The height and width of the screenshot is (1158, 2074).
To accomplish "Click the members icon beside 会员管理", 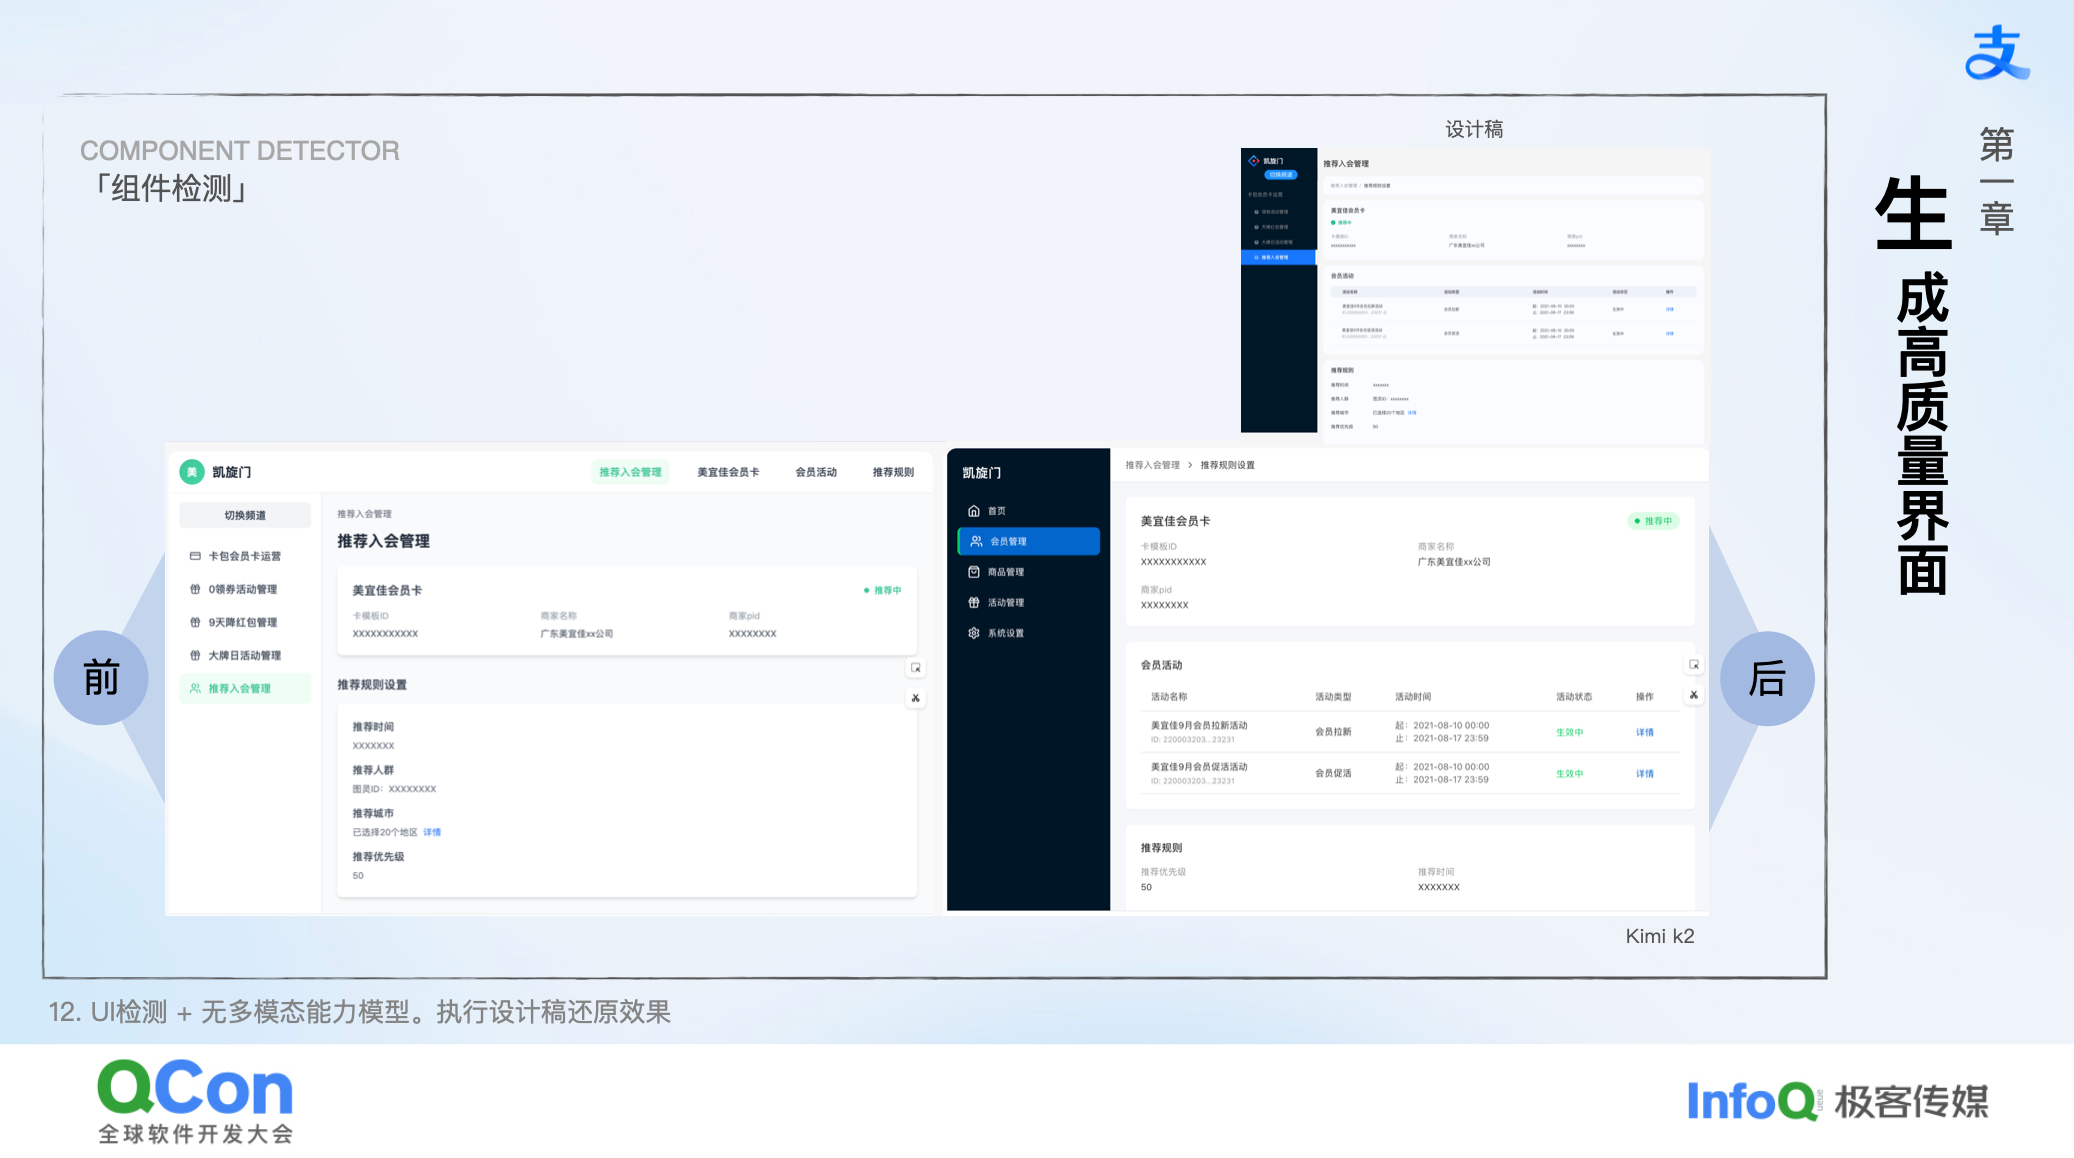I will [x=976, y=541].
